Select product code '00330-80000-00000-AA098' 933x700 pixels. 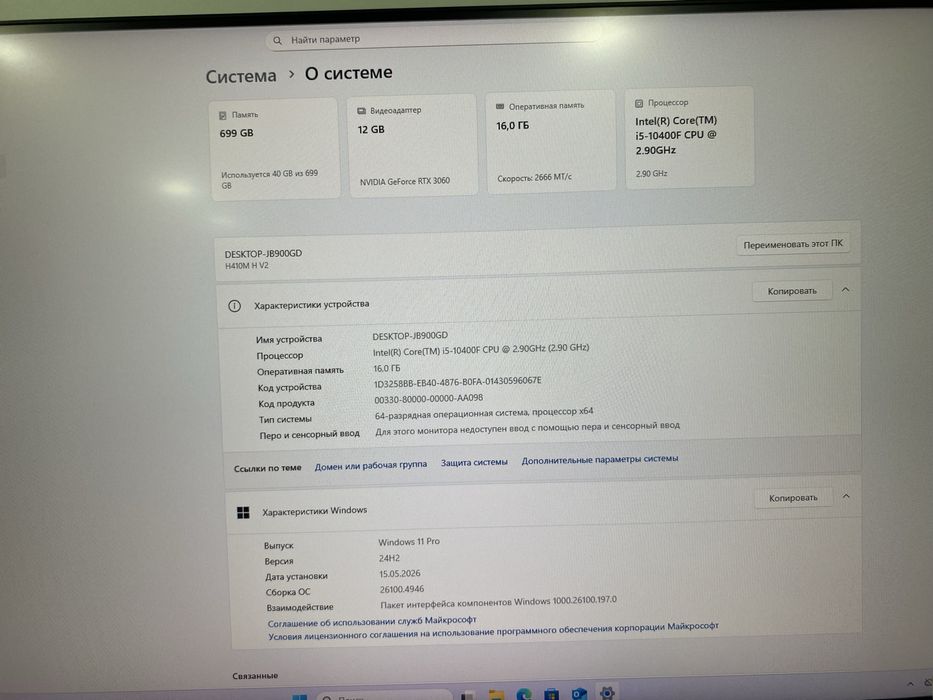point(428,398)
